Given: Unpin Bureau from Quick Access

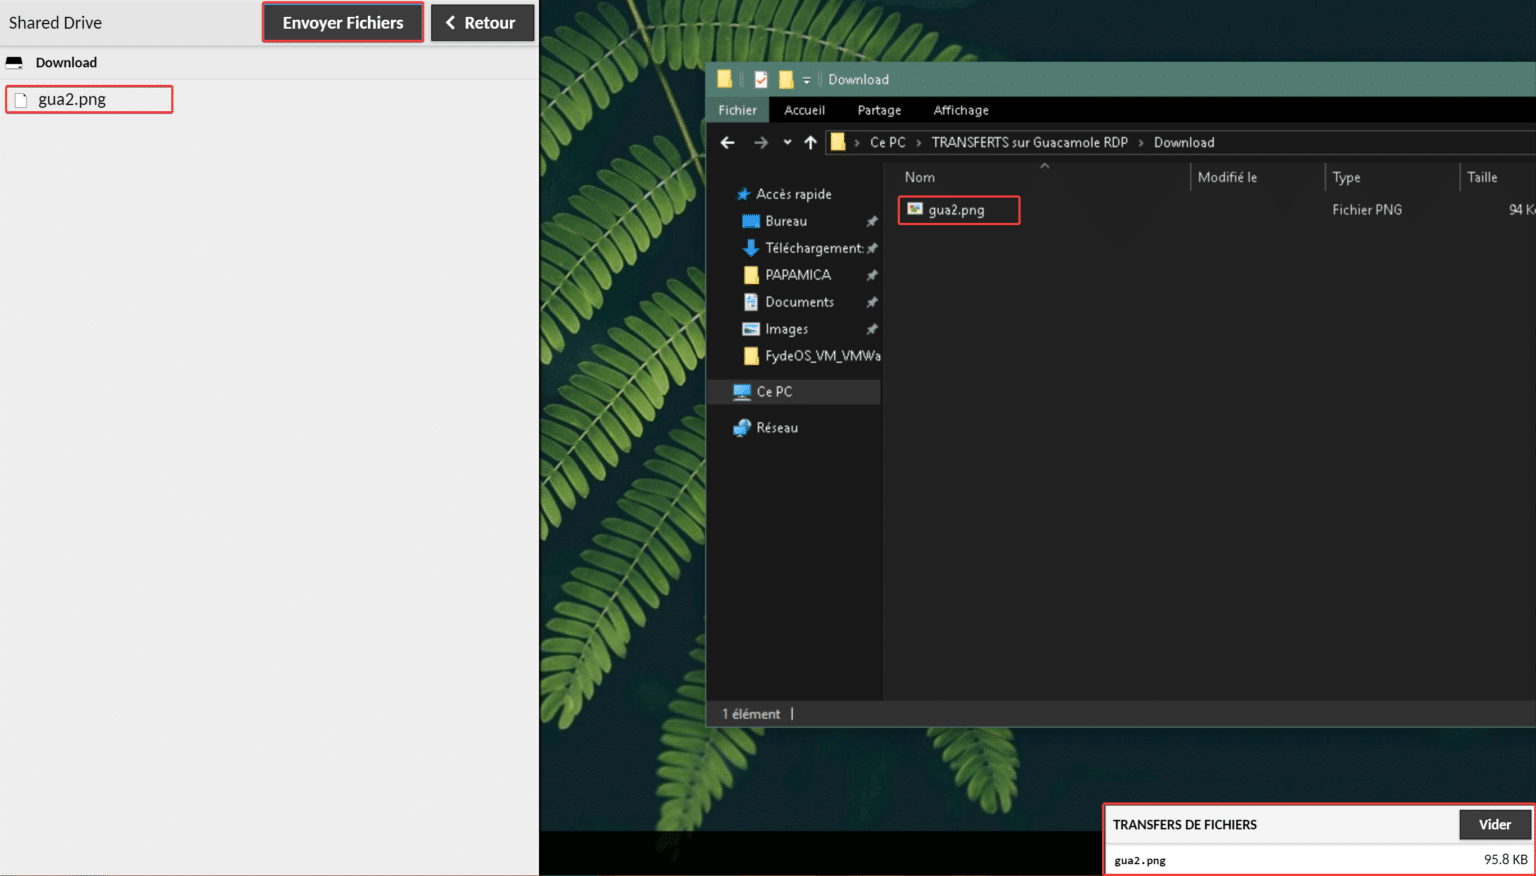Looking at the screenshot, I should pyautogui.click(x=871, y=221).
